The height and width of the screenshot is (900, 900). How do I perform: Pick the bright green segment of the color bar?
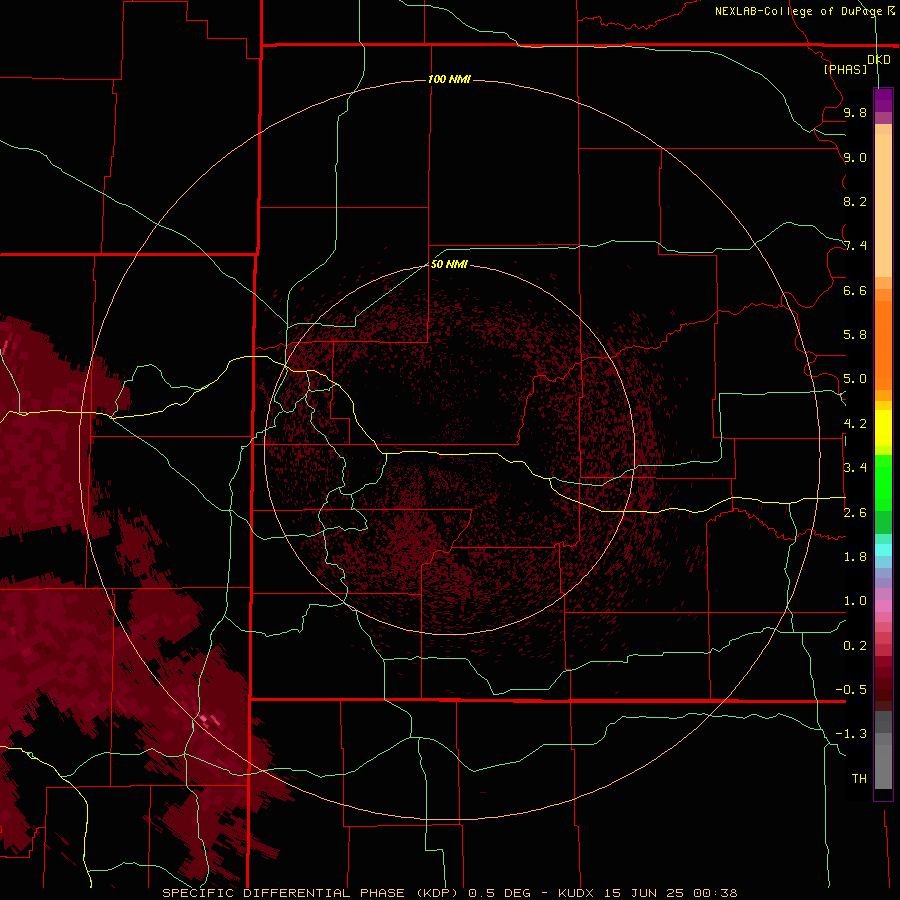(x=883, y=482)
